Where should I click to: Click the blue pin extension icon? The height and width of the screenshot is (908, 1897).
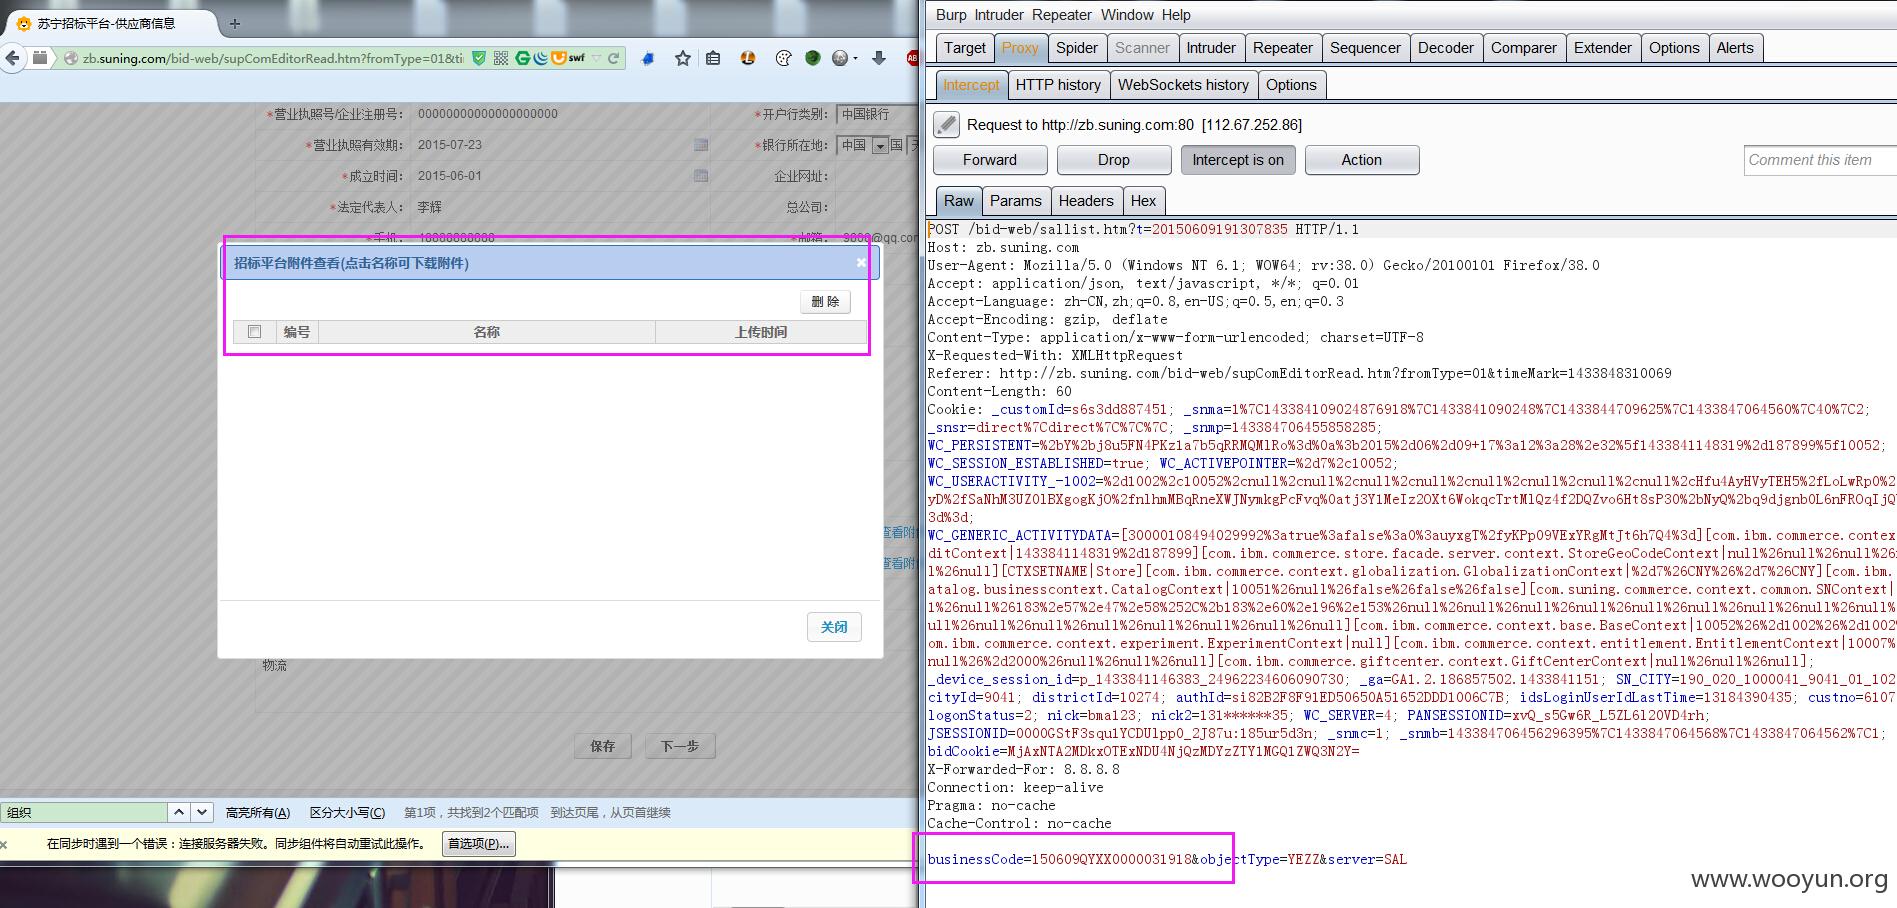click(648, 58)
